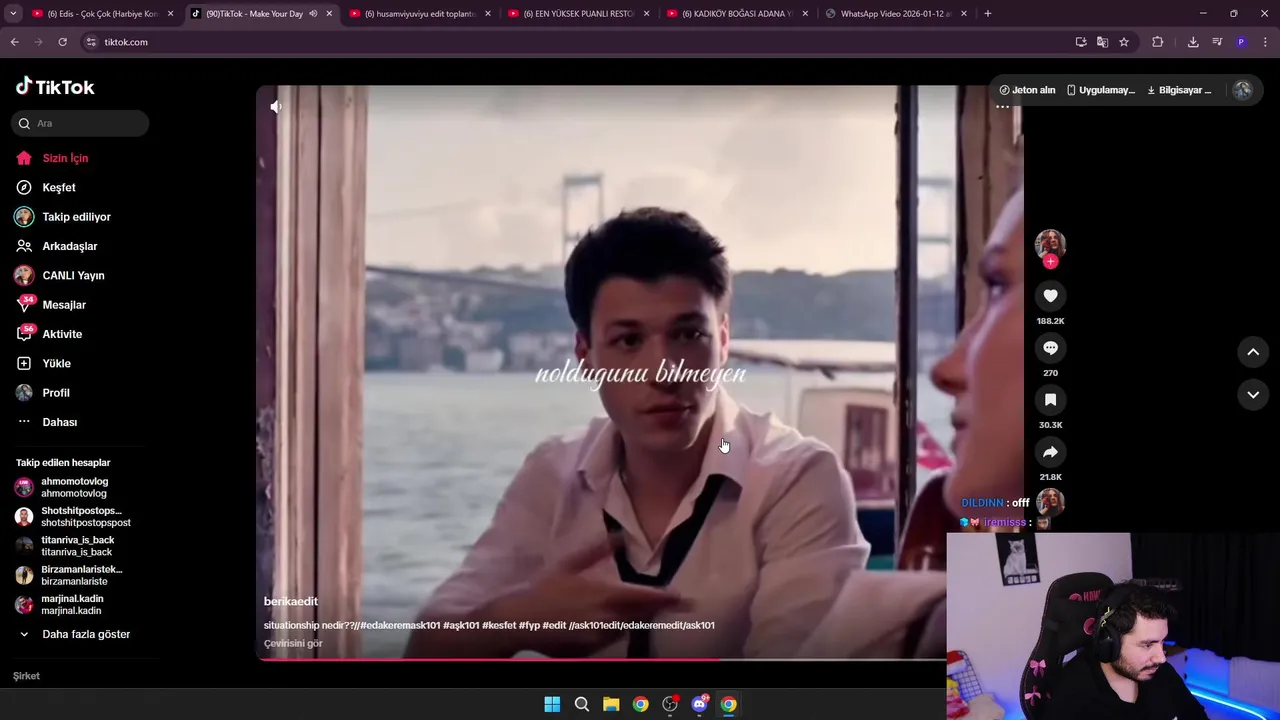Close the TikTok browser tab

(x=329, y=14)
